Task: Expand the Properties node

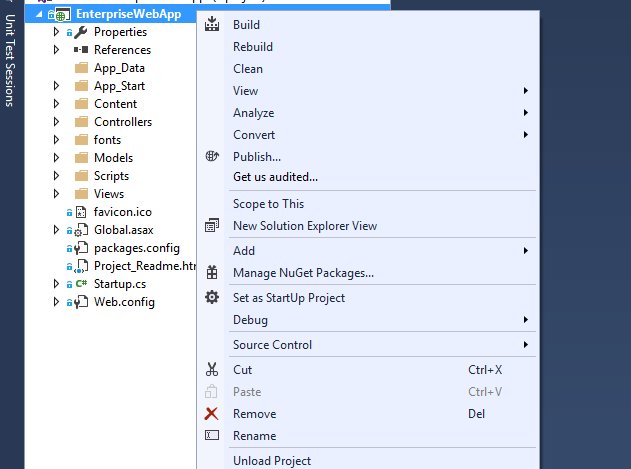Action: (x=56, y=32)
